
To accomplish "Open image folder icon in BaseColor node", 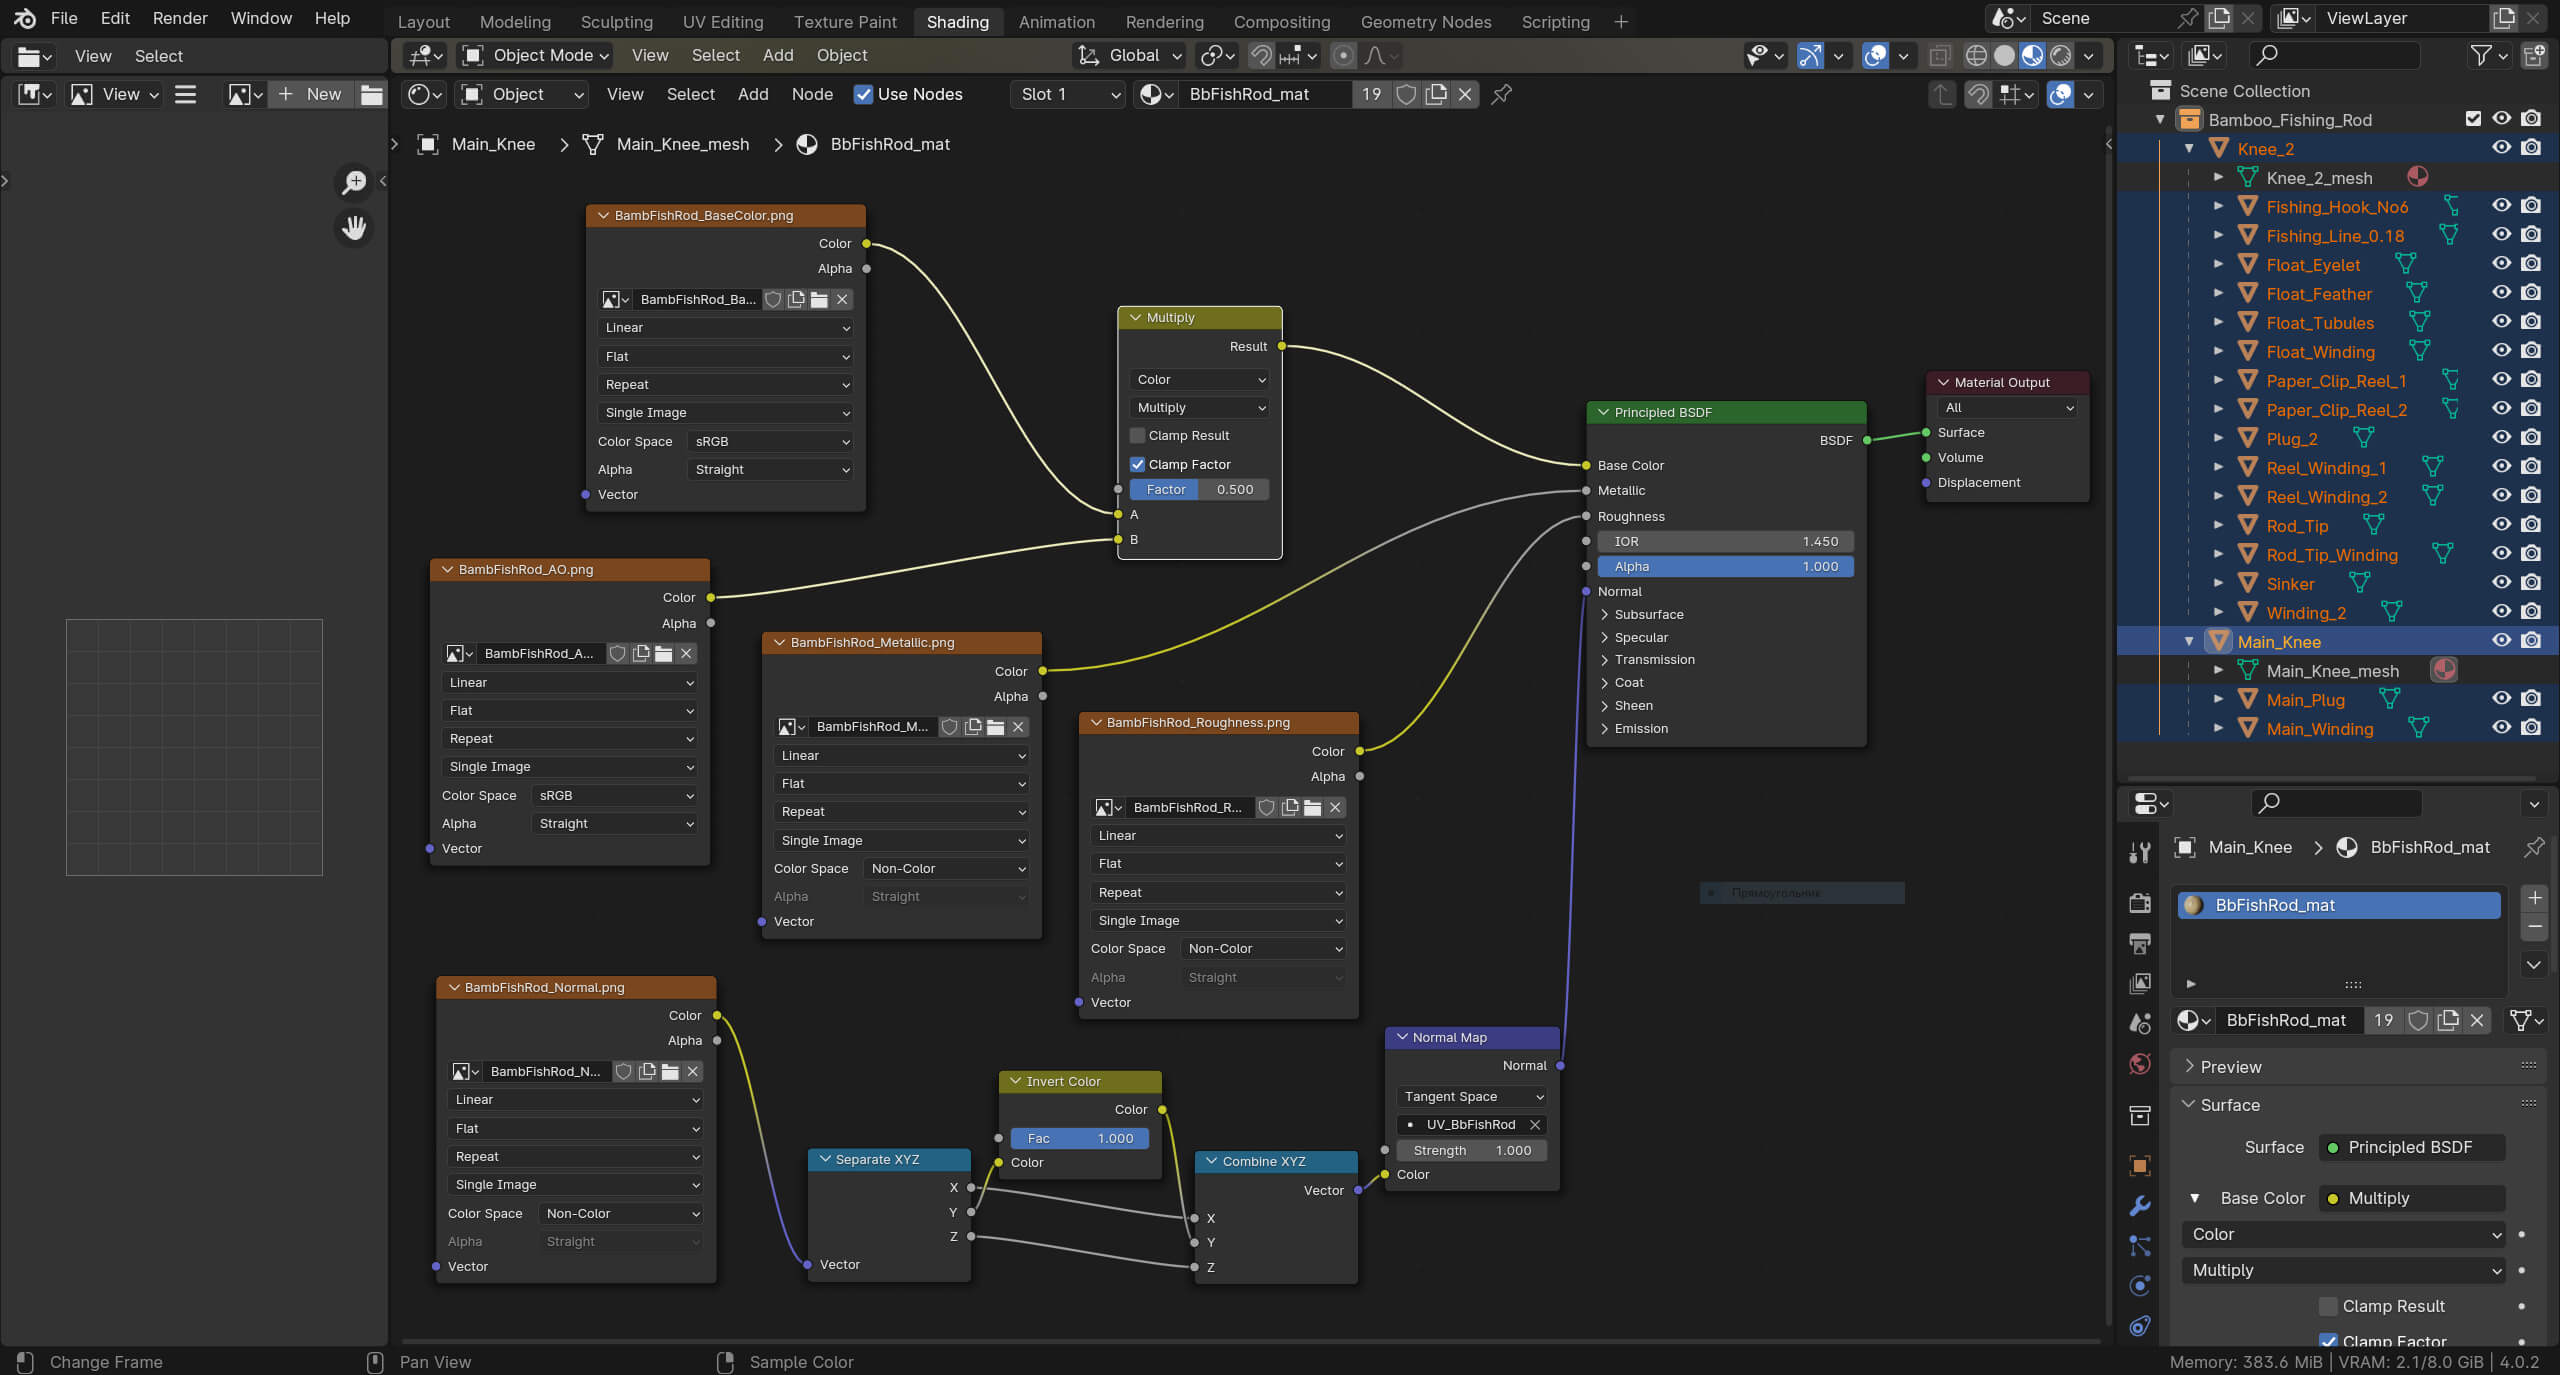I will 819,299.
